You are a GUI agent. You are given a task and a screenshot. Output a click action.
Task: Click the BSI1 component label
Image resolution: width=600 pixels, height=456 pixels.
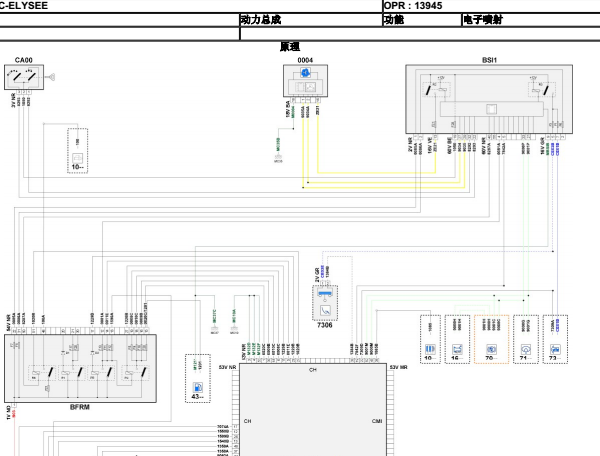click(489, 60)
